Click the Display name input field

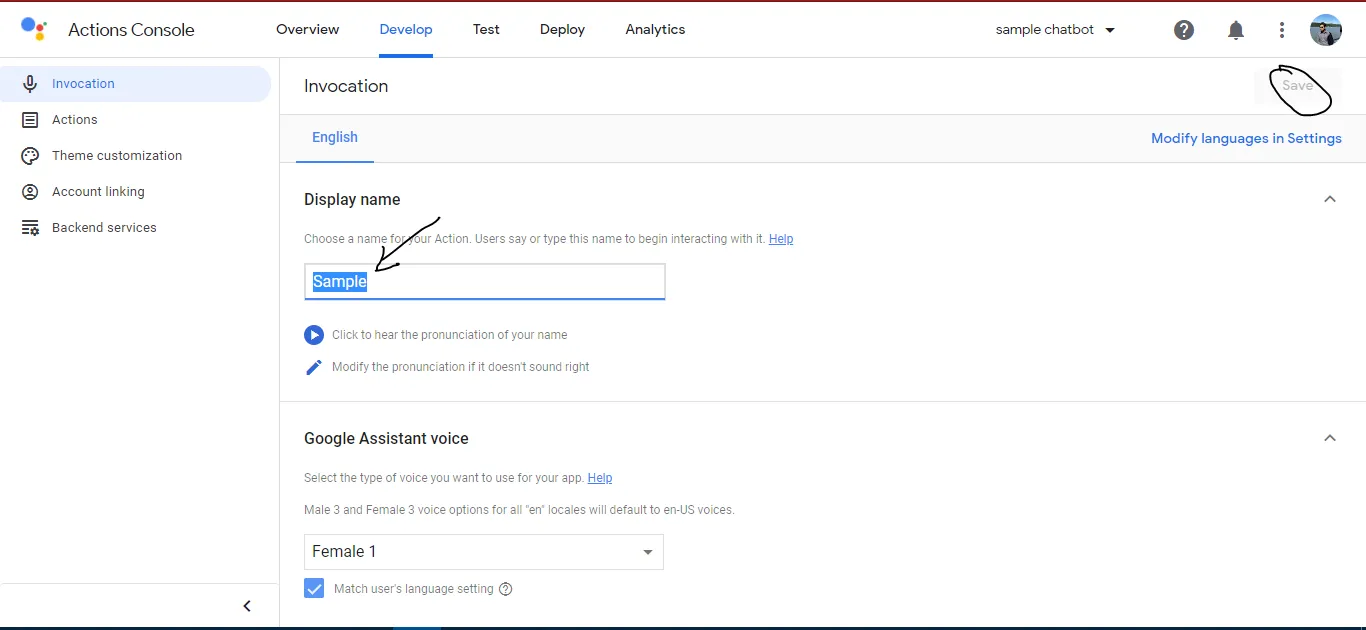(485, 282)
